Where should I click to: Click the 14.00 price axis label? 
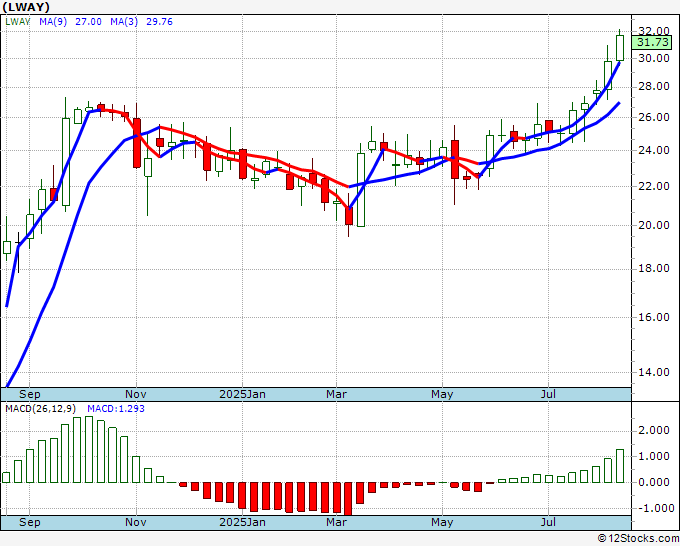(654, 372)
